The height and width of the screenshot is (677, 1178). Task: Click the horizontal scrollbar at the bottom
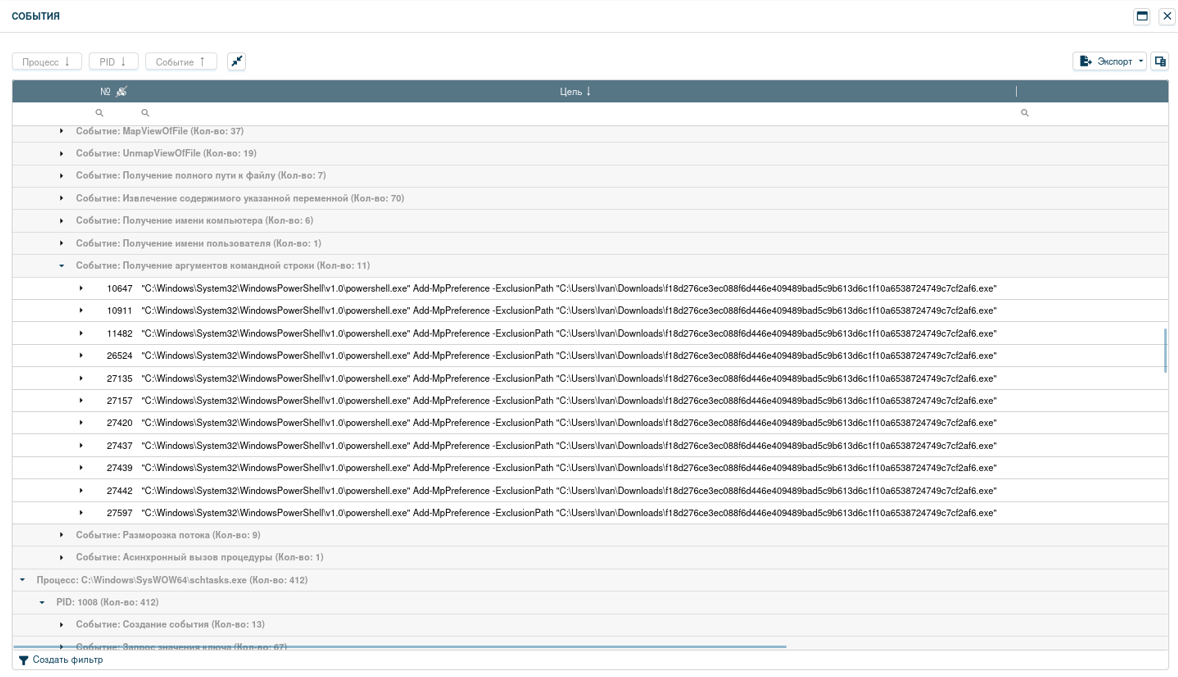pyautogui.click(x=400, y=647)
